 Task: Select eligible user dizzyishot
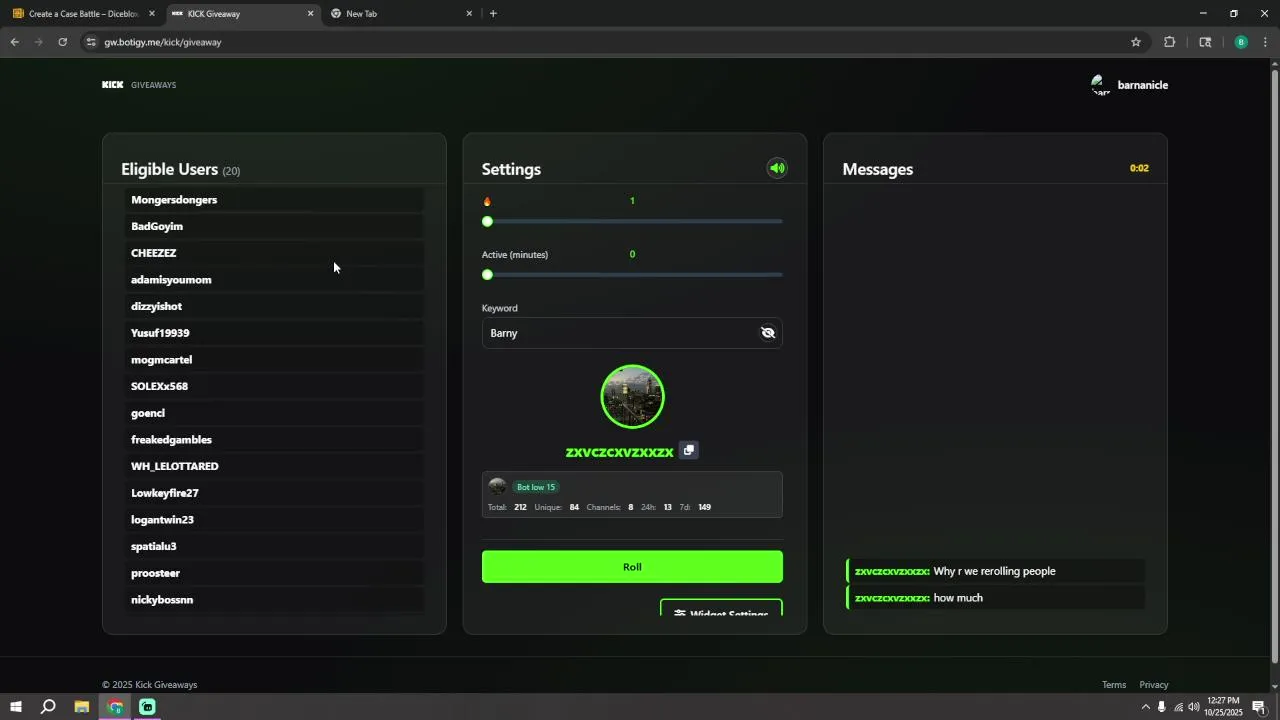(274, 307)
